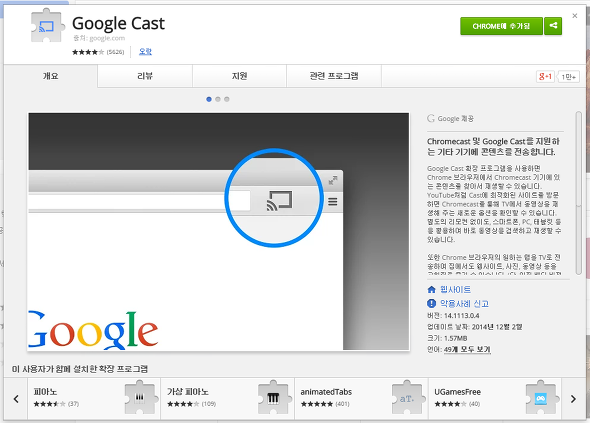This screenshot has height=423, width=590.
Task: Click the 1만+ count bubble
Action: [x=569, y=77]
